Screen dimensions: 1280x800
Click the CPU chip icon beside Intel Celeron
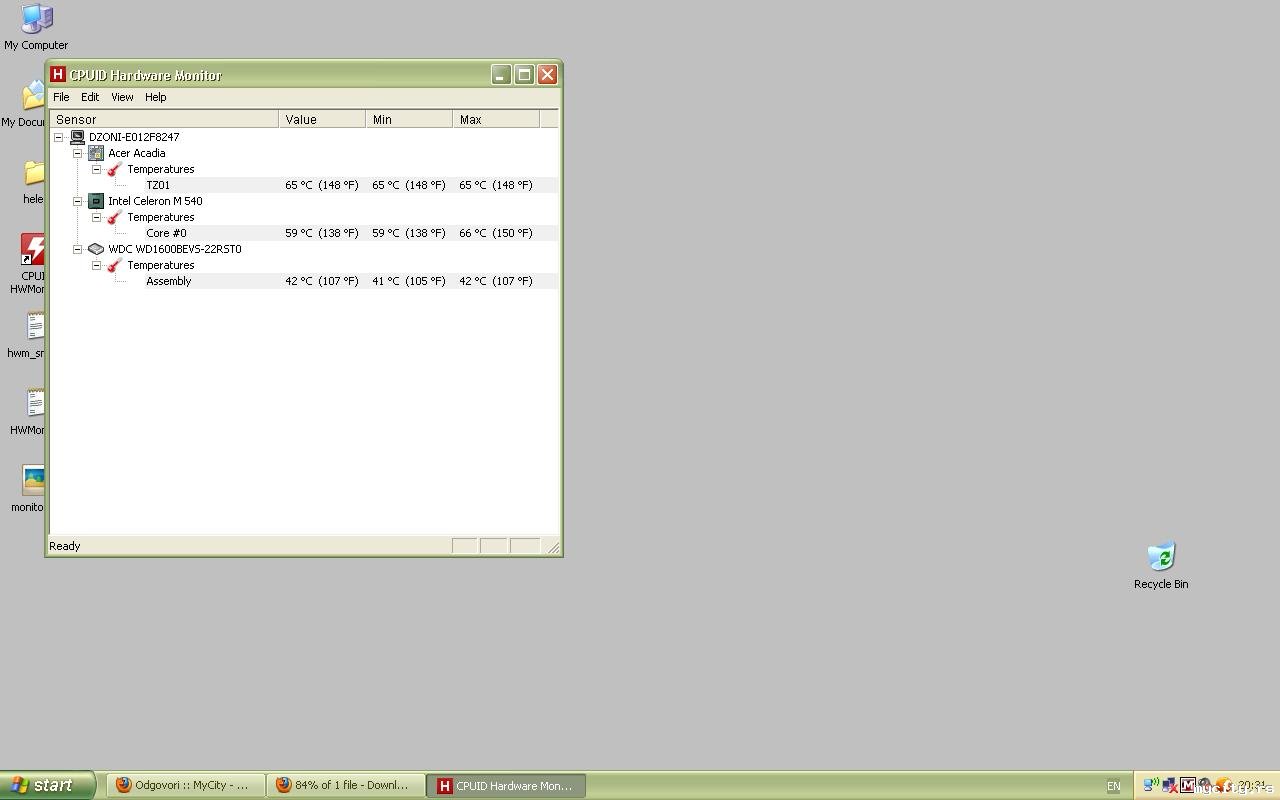(96, 201)
